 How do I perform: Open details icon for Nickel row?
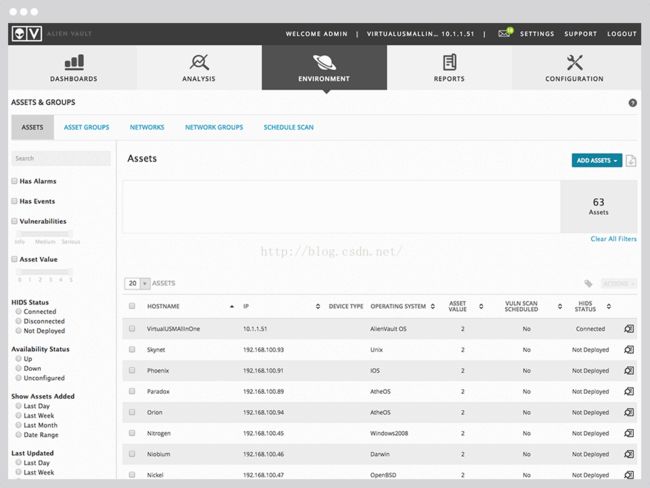tap(629, 475)
